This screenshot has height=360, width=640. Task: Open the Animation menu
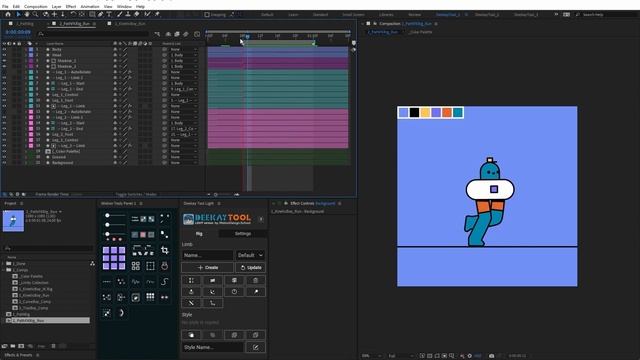(90, 7)
